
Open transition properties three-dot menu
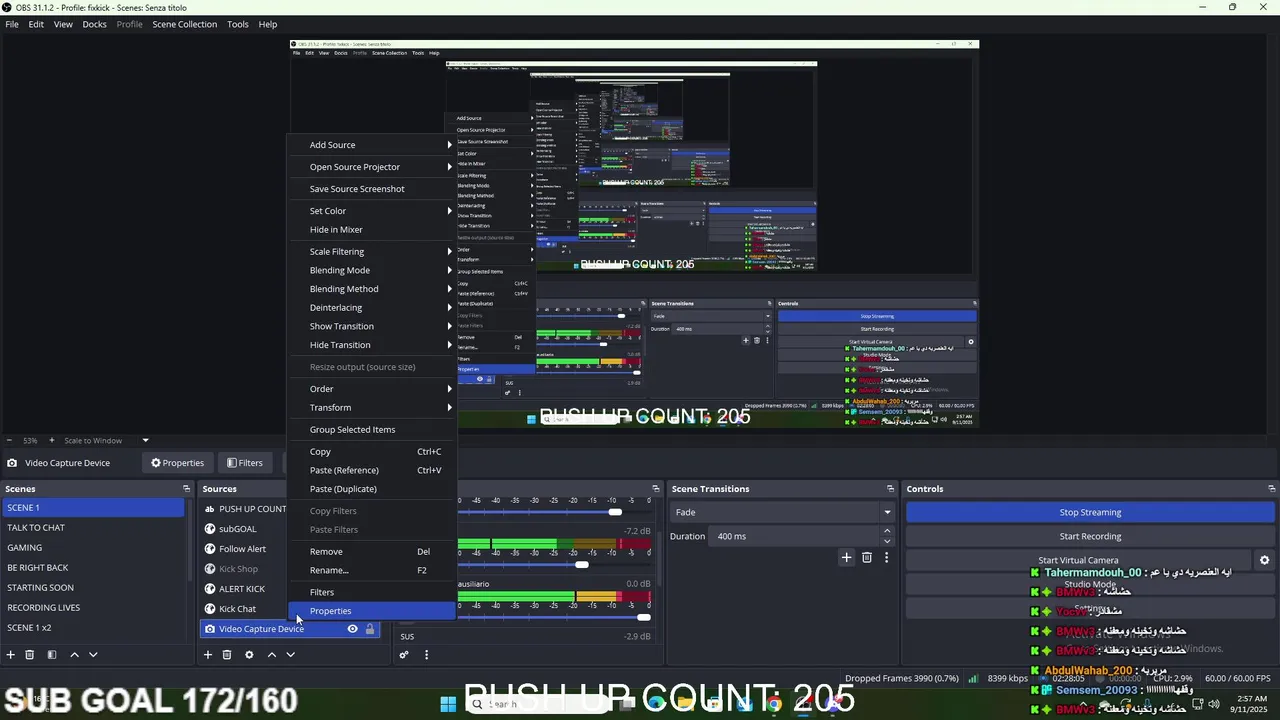[886, 557]
